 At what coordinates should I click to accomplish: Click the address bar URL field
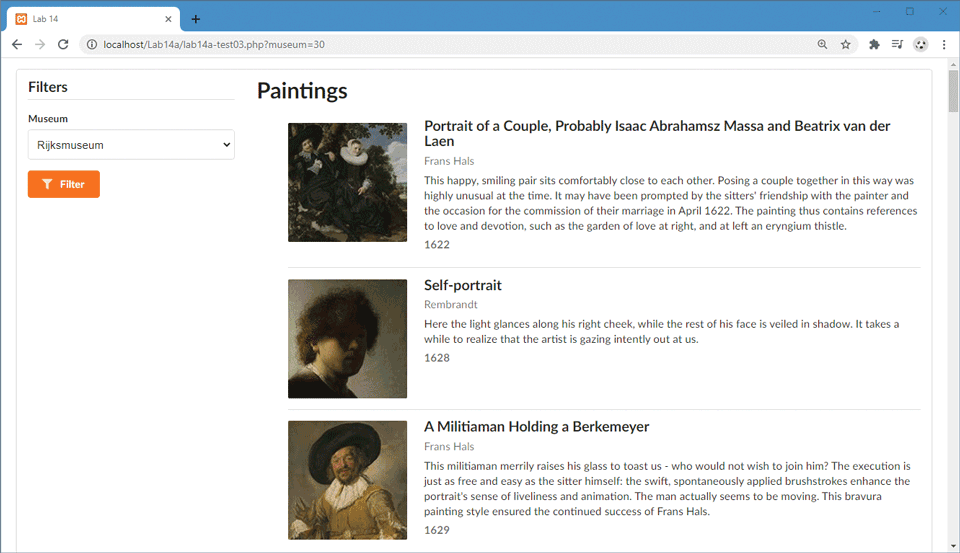click(x=400, y=45)
